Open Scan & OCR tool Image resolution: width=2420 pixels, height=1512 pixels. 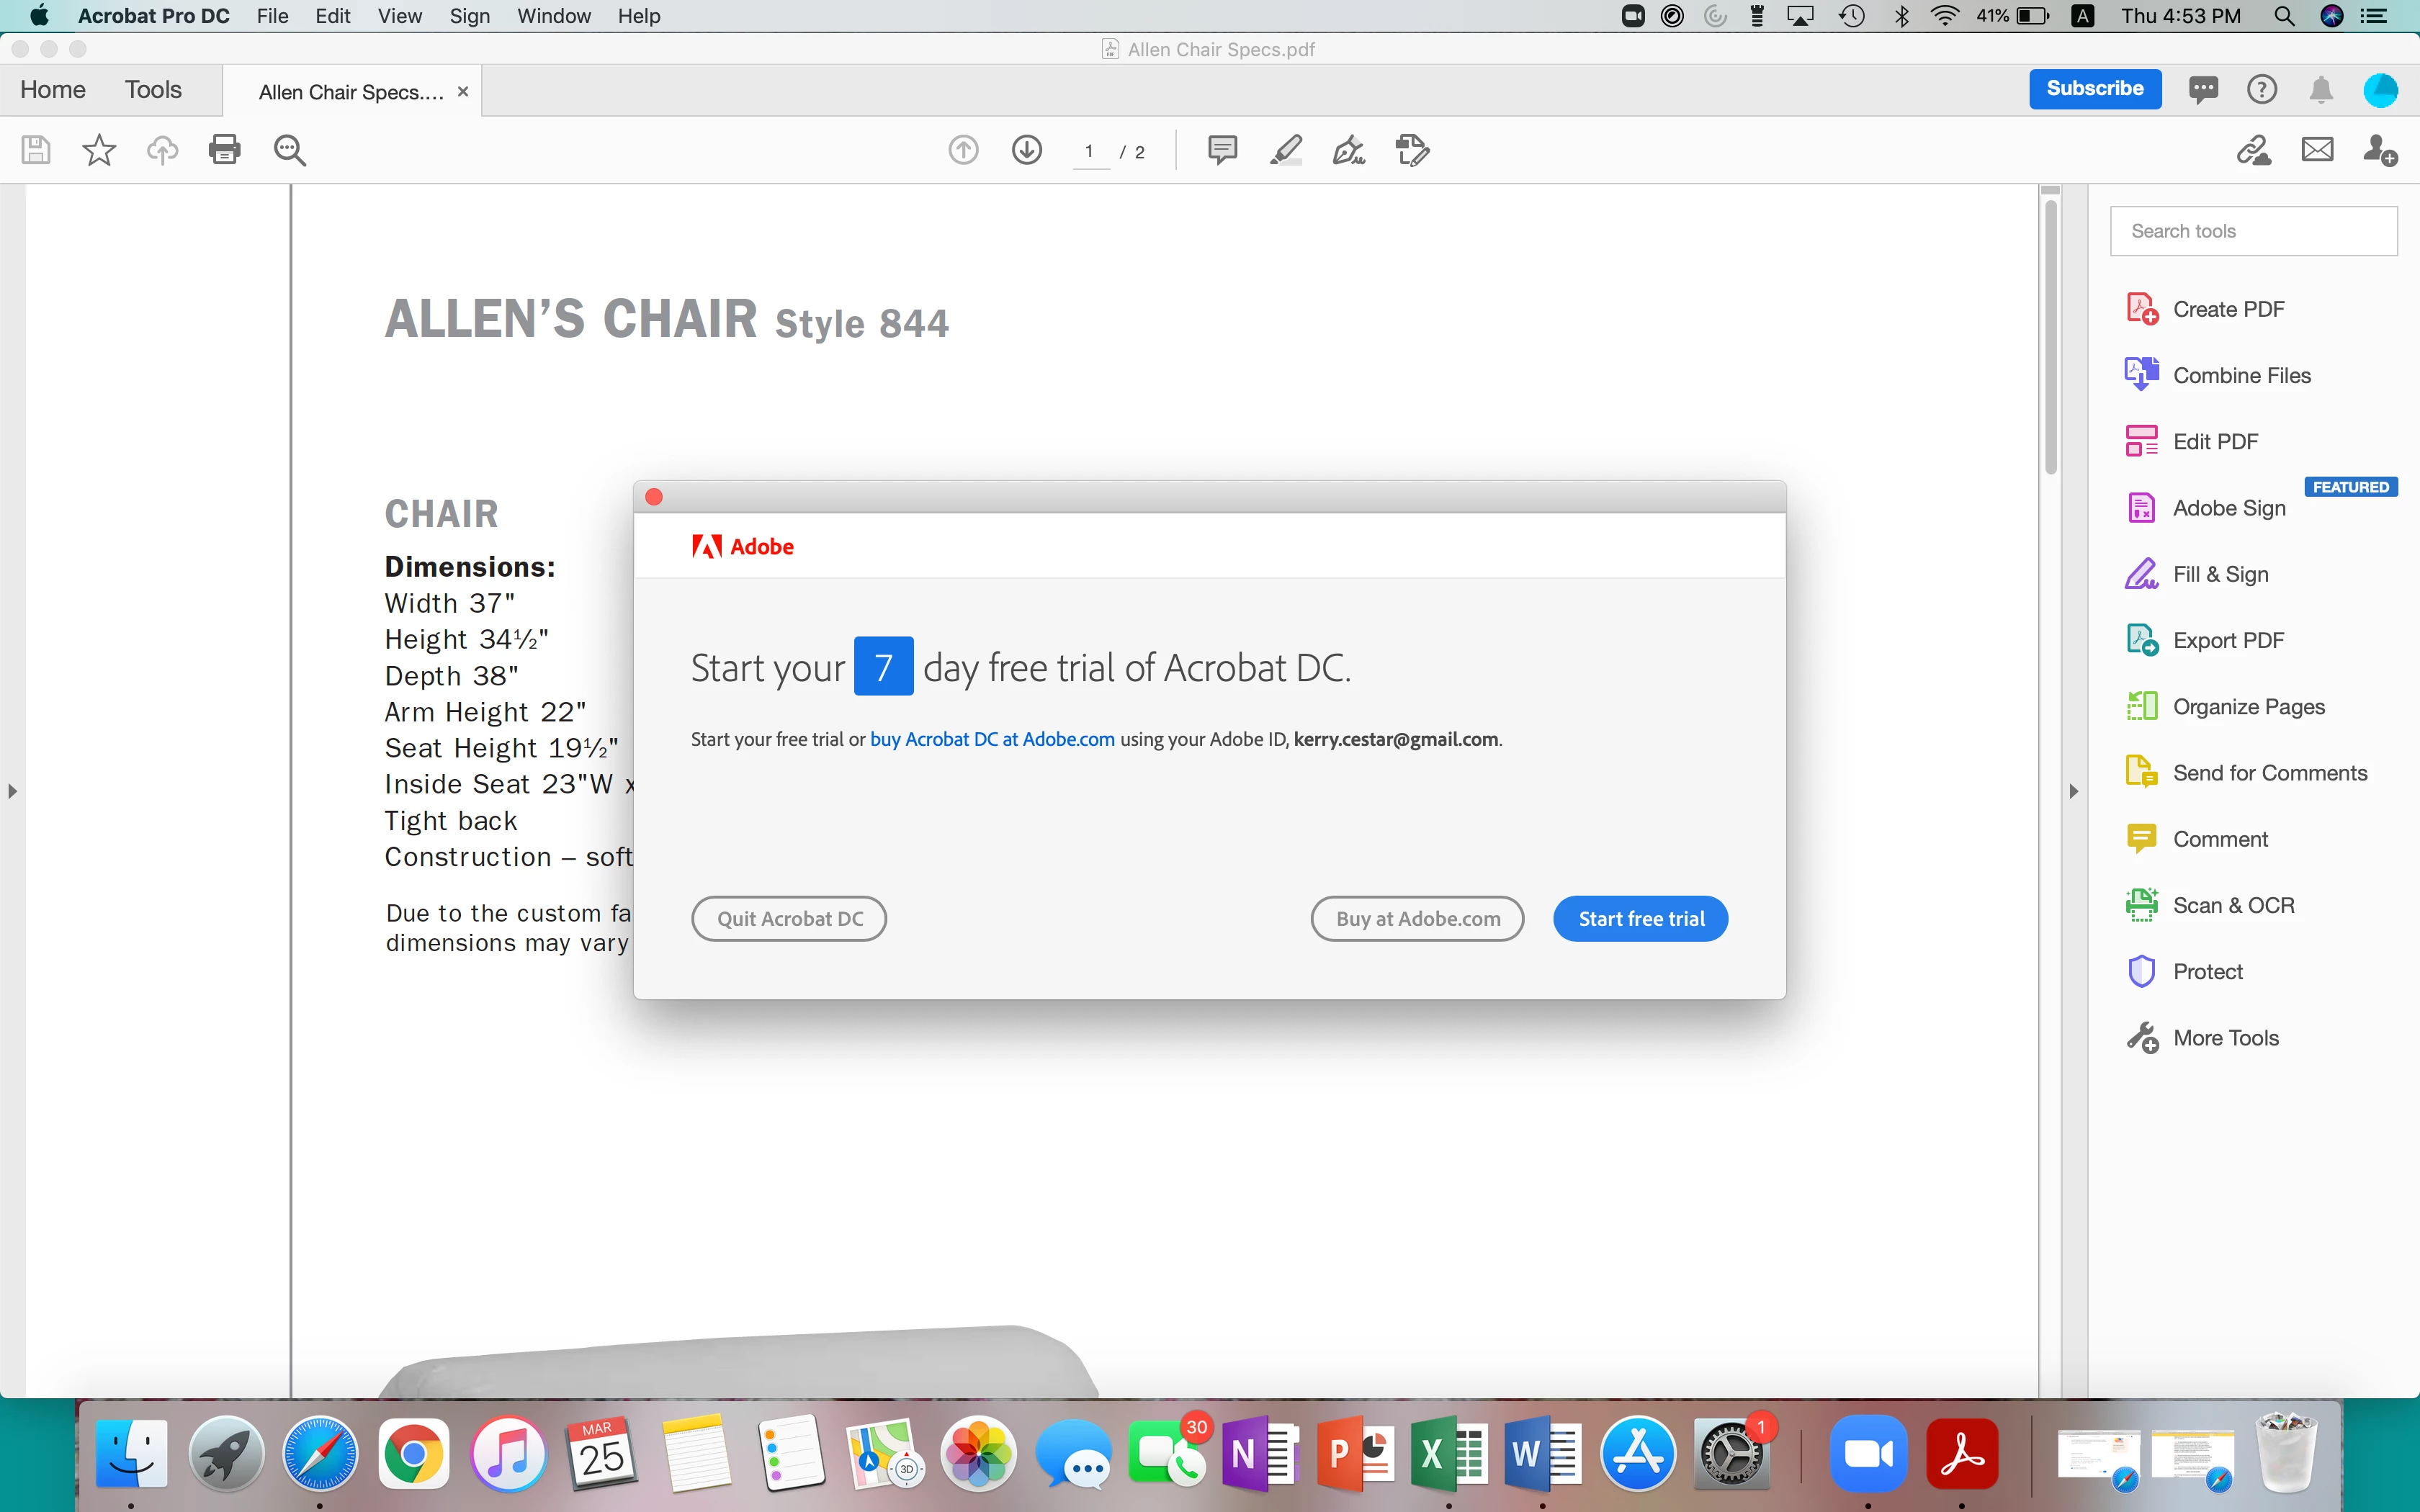click(2233, 905)
